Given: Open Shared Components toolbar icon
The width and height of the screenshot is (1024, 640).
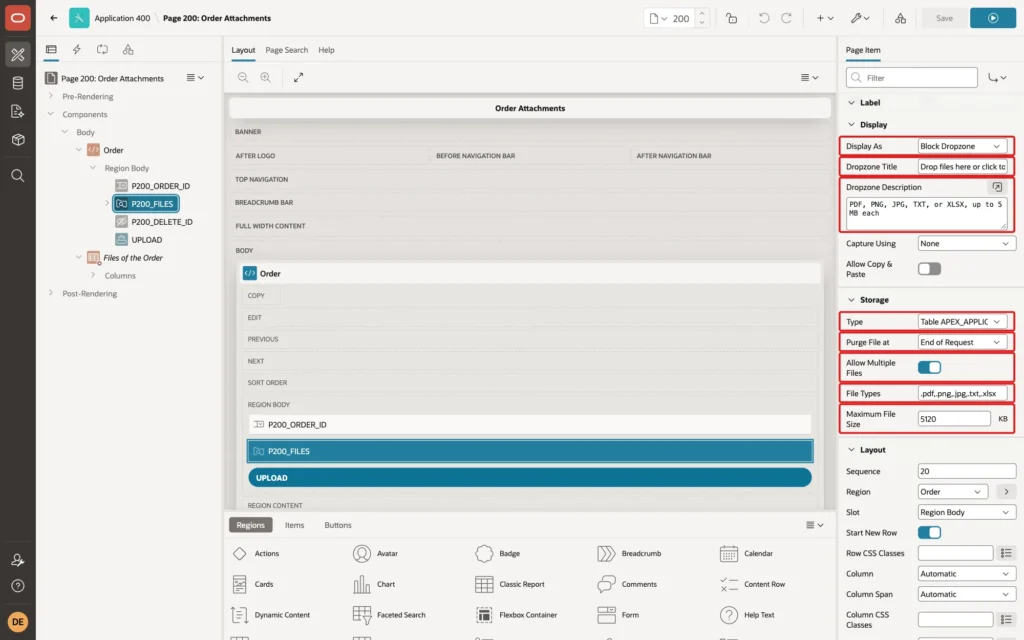Looking at the screenshot, I should 901,18.
